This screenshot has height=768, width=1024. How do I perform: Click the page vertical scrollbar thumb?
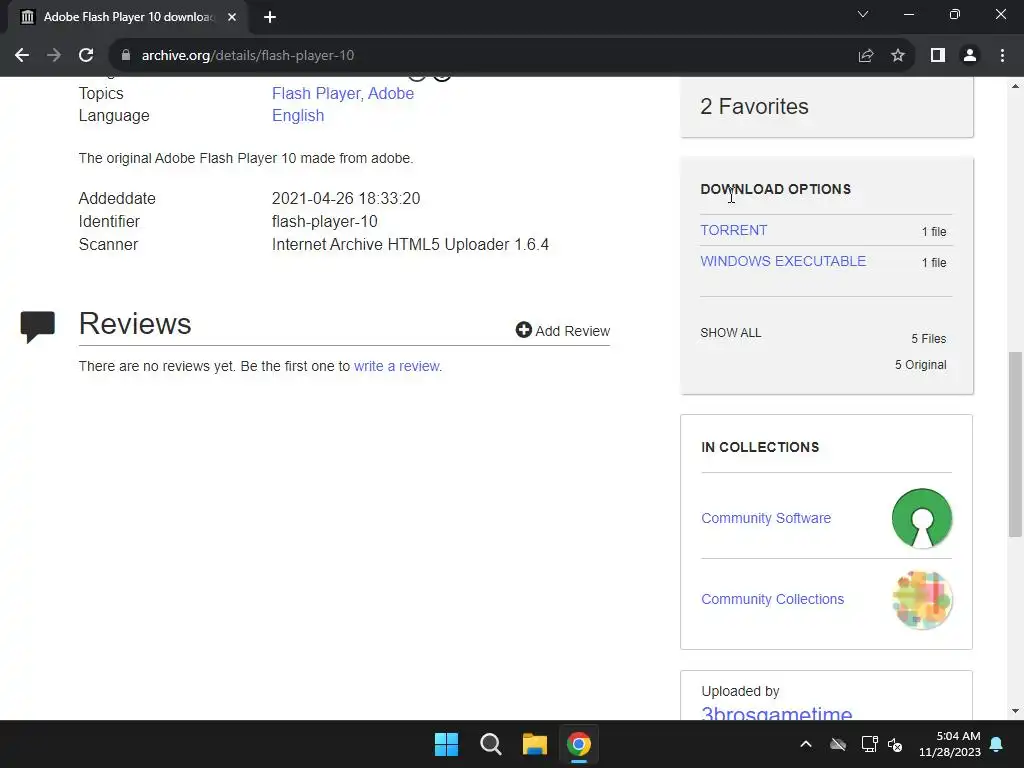click(x=1015, y=444)
